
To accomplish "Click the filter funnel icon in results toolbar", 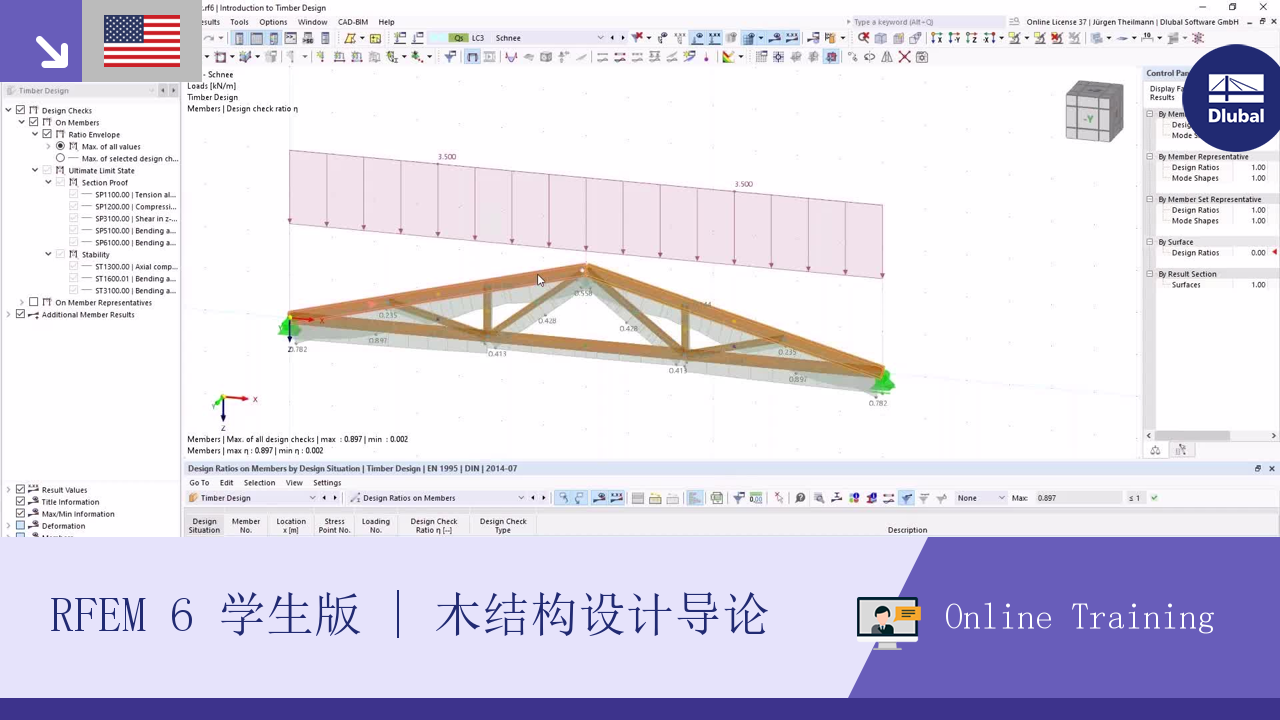I will click(x=739, y=498).
